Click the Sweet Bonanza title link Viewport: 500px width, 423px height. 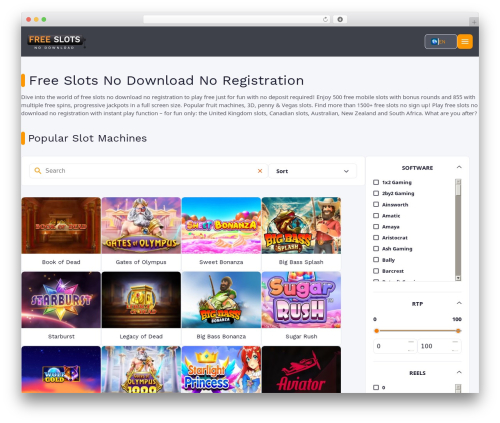(221, 262)
